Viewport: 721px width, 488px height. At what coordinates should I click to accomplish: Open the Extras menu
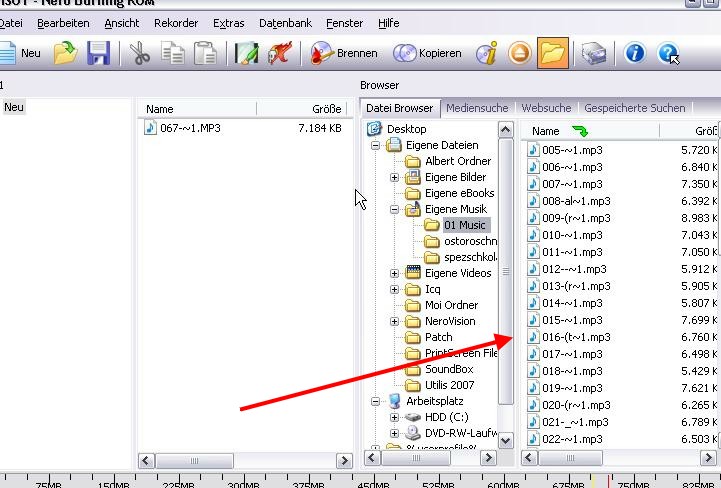click(229, 23)
